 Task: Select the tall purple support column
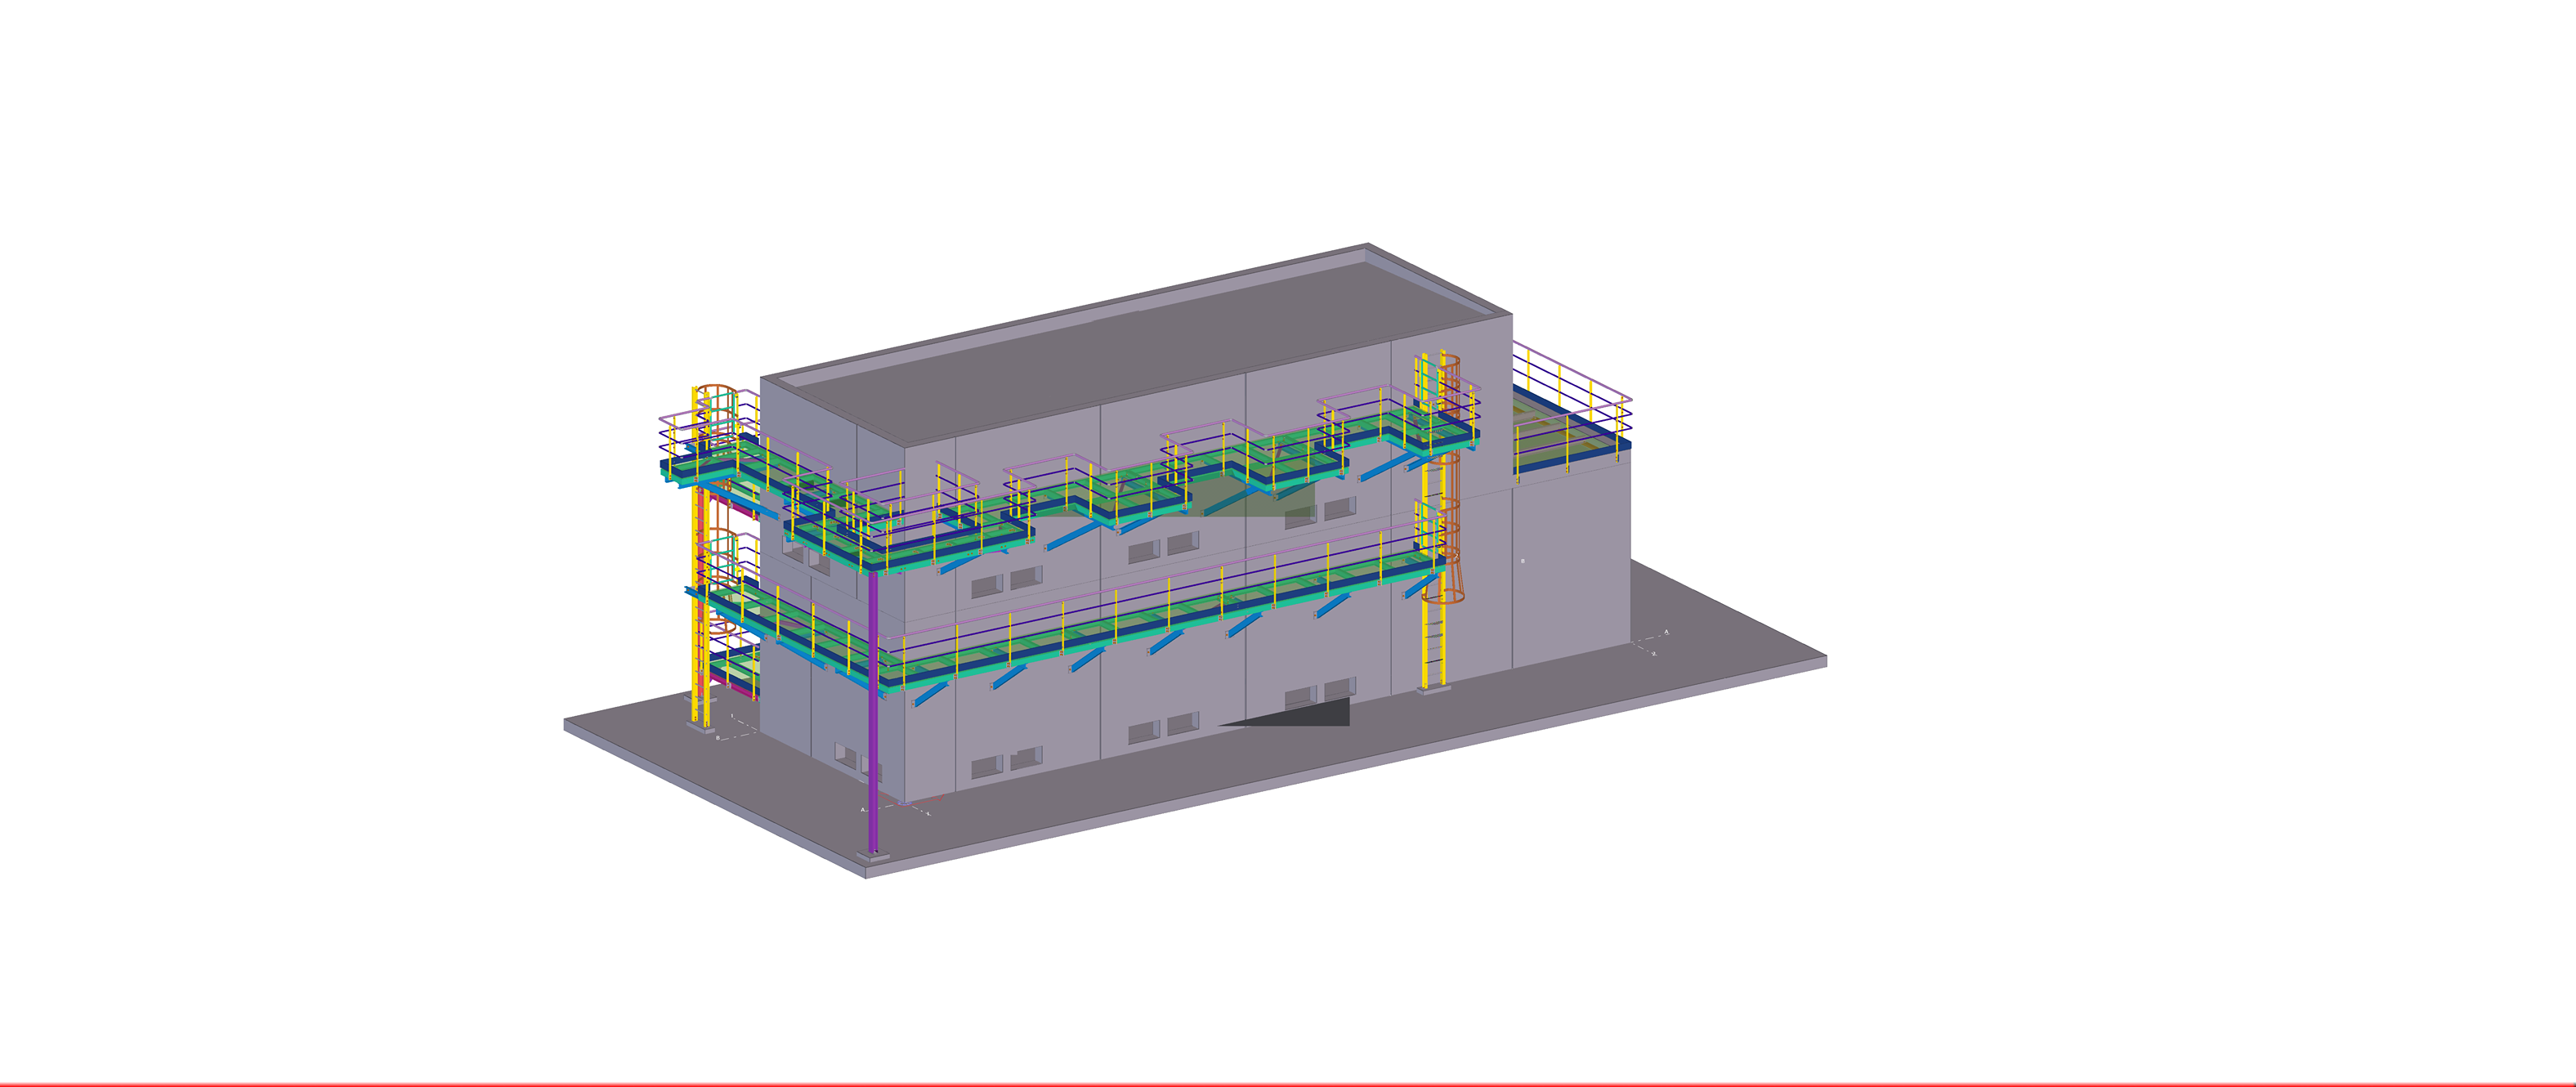point(873,714)
